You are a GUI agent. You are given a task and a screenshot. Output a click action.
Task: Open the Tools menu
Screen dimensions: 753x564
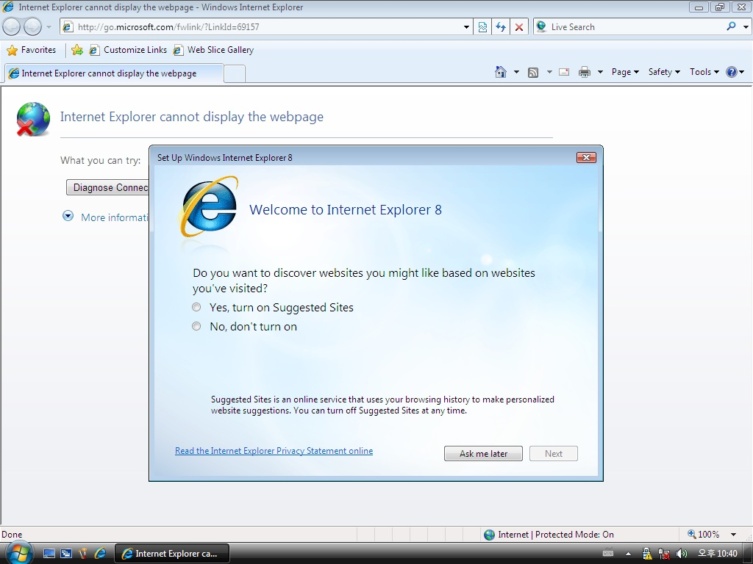click(704, 72)
